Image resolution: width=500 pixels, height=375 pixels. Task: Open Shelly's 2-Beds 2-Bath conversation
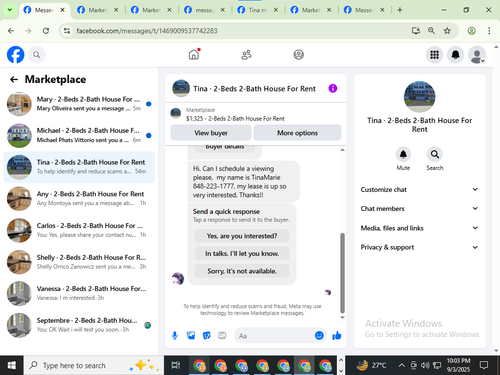tap(79, 262)
